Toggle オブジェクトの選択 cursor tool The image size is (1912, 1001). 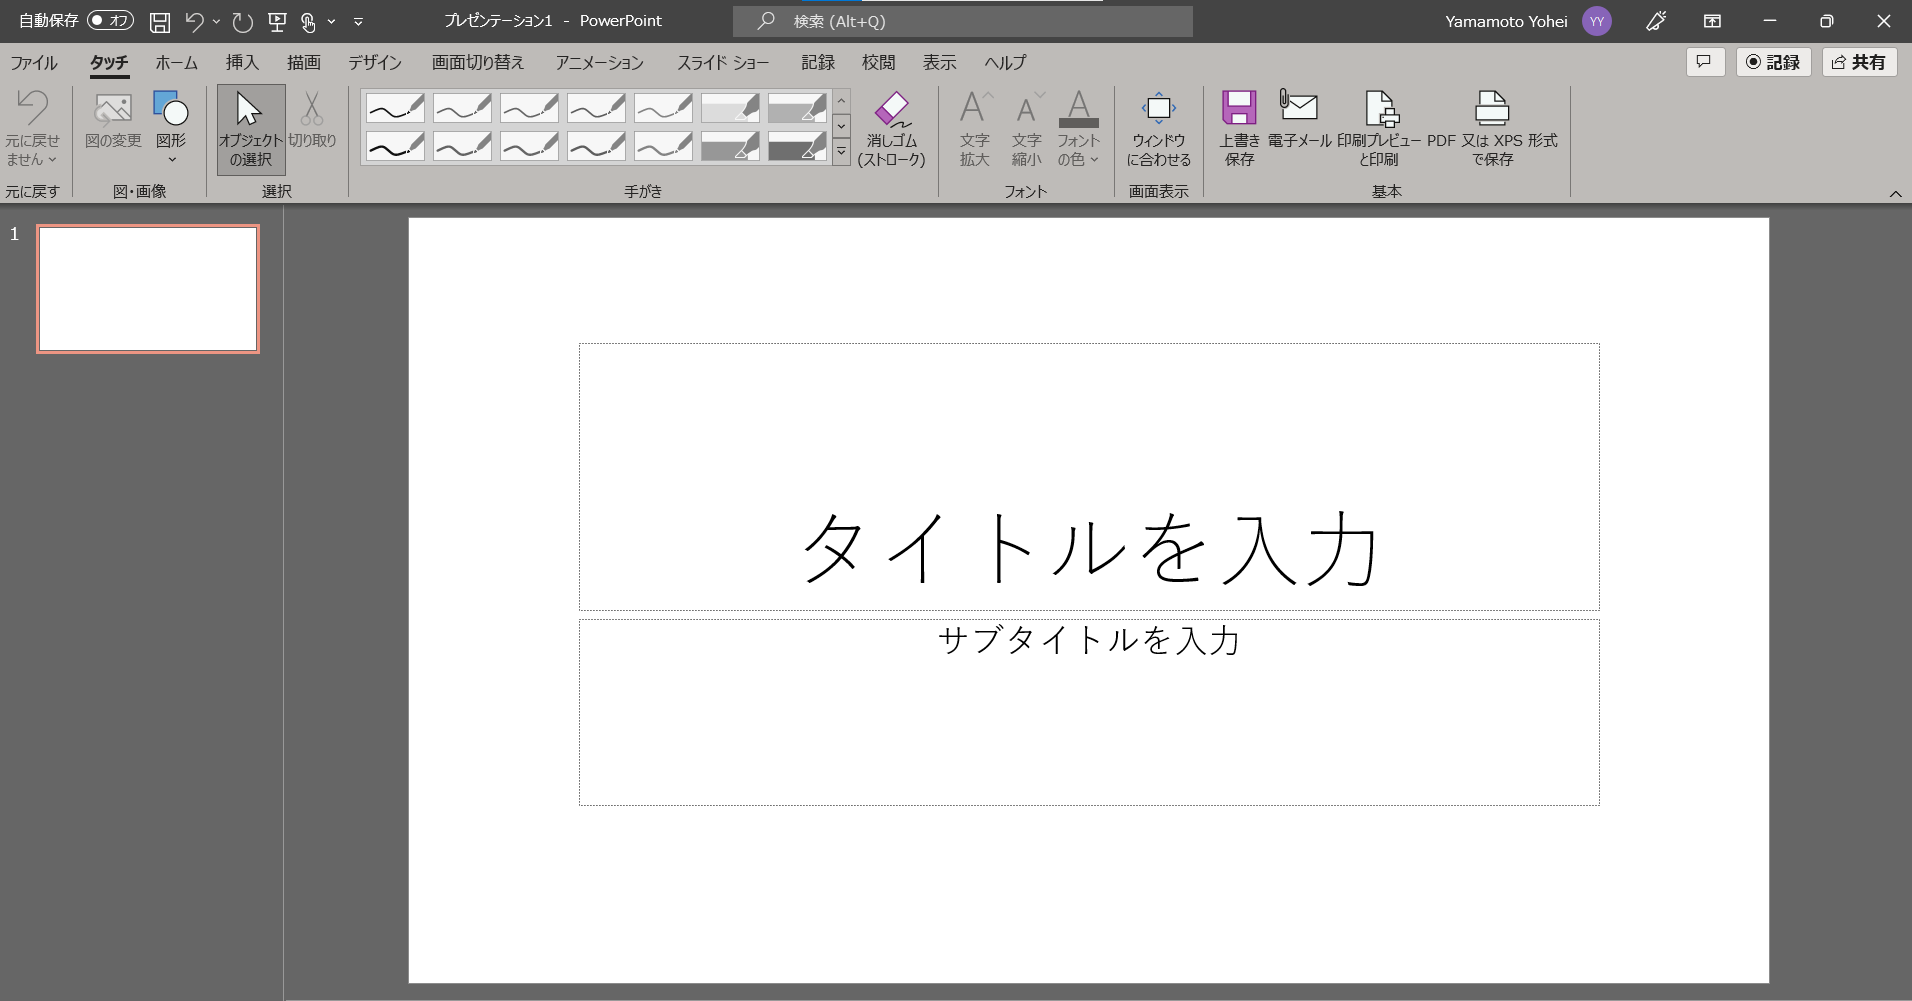tap(250, 129)
